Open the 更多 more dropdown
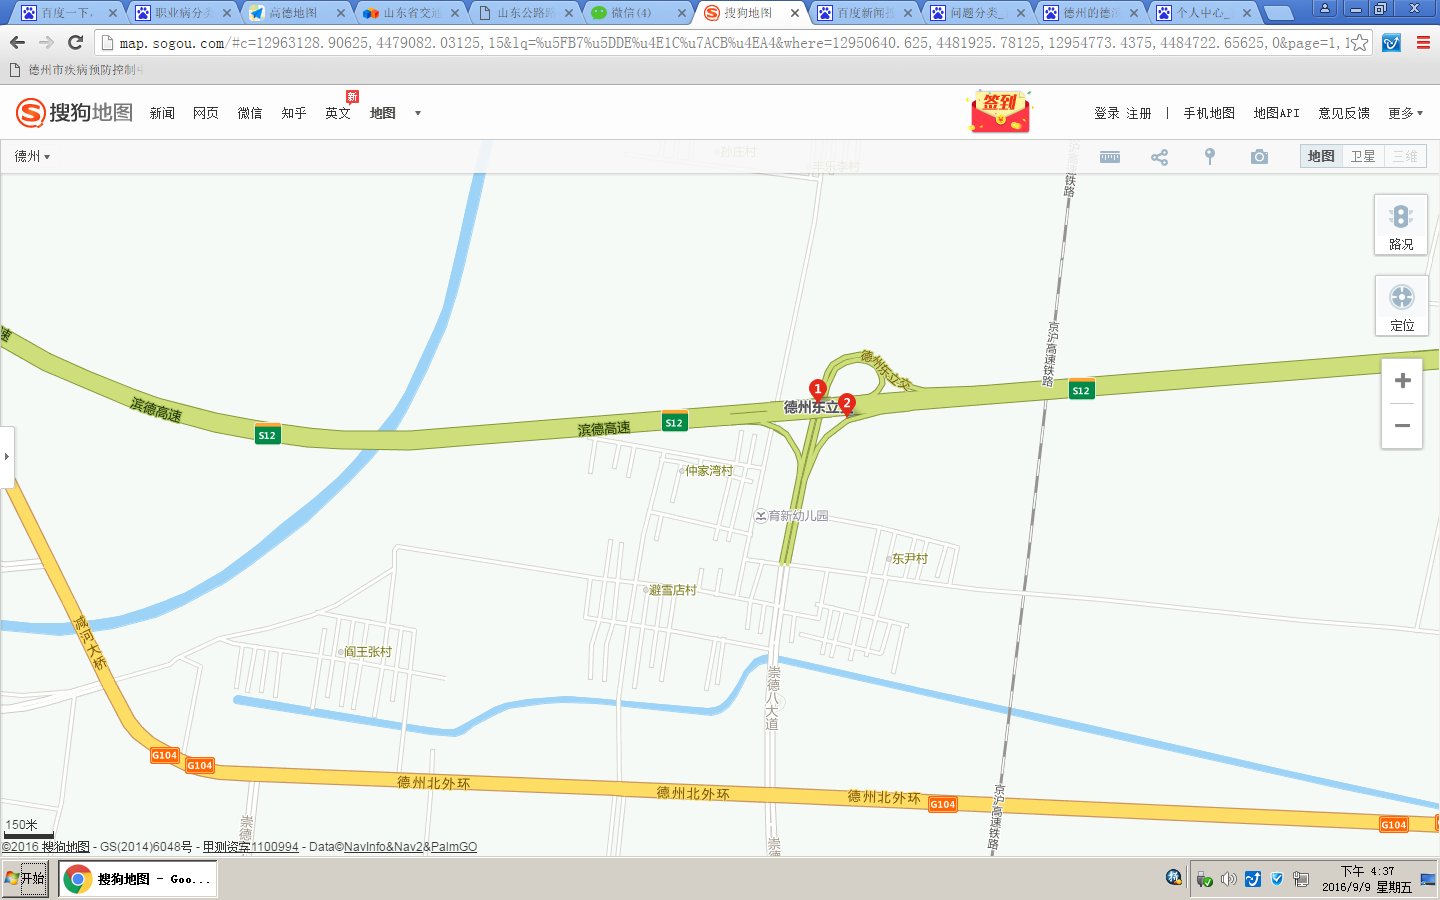Screen dimensions: 1440x900 tap(1405, 113)
